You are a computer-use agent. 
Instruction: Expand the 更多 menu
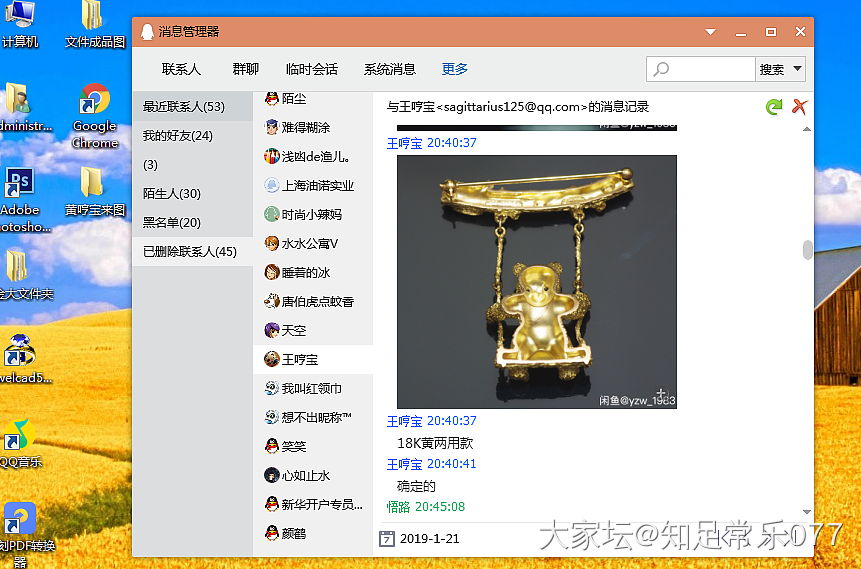(455, 69)
